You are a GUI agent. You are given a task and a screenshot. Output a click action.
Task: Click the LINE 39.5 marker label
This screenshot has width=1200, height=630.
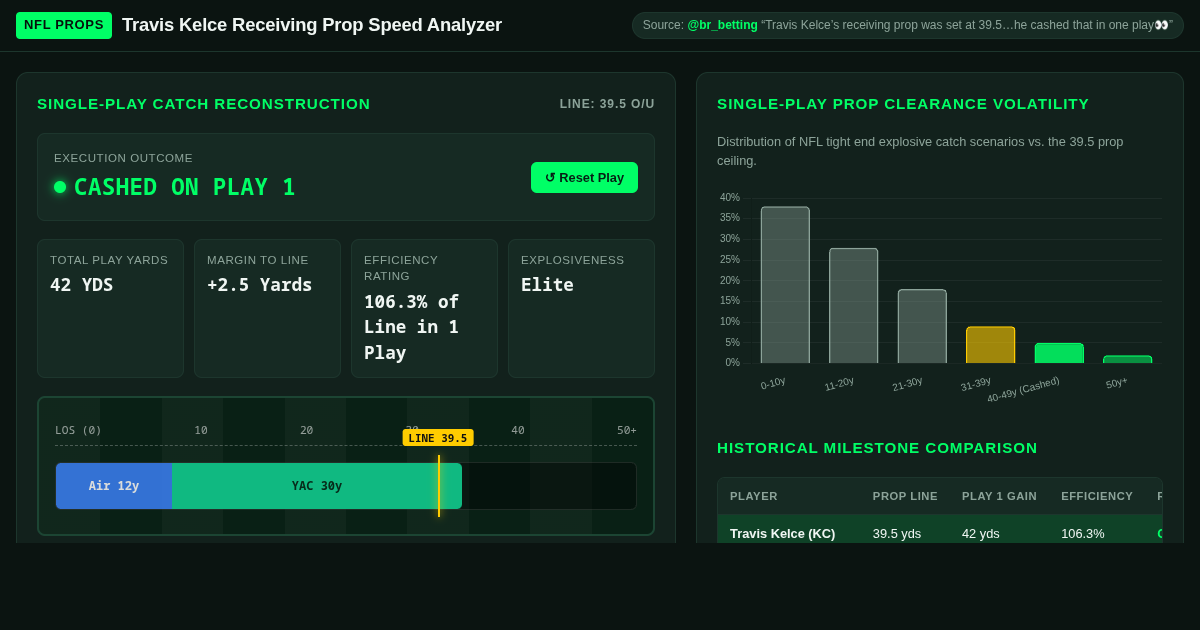pyautogui.click(x=438, y=438)
